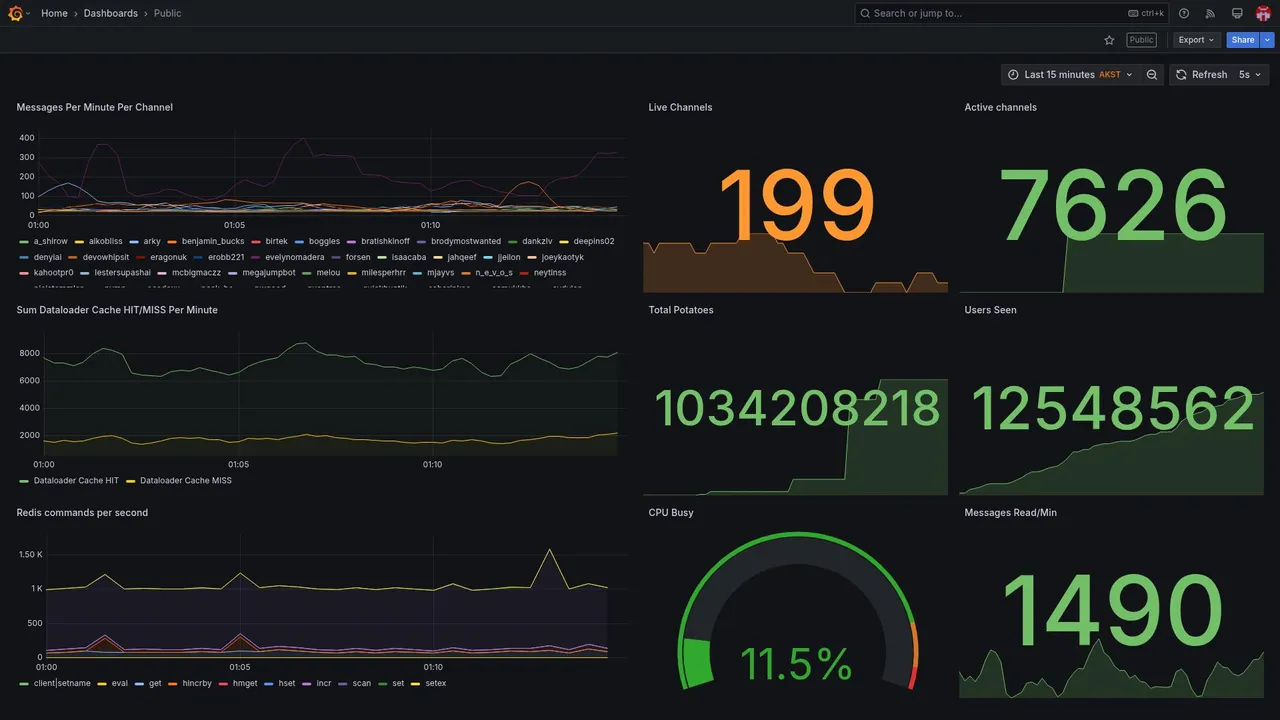Open the 5s refresh interval dropdown
The image size is (1280, 720).
[1250, 75]
